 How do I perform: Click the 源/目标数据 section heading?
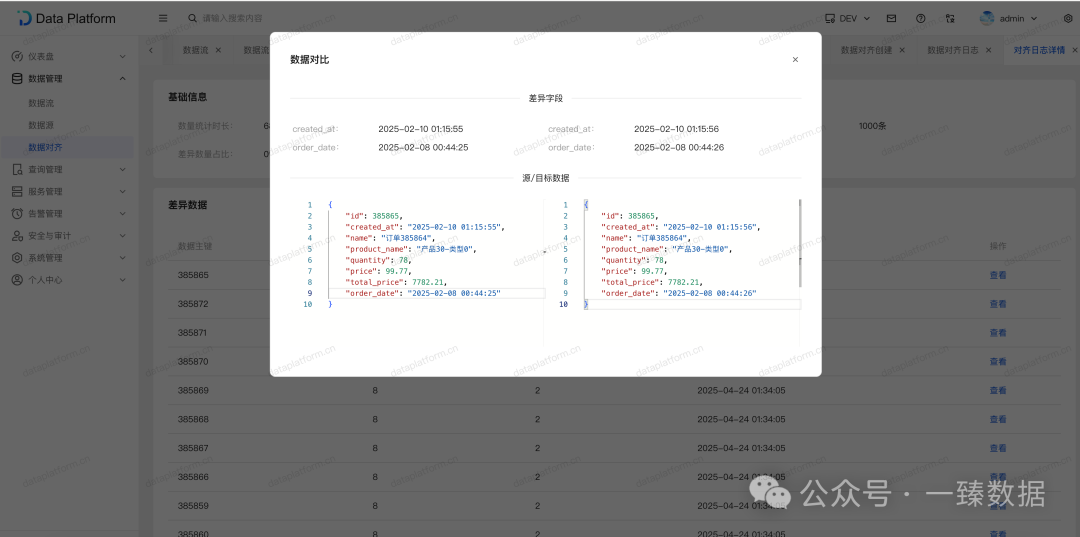click(x=546, y=178)
